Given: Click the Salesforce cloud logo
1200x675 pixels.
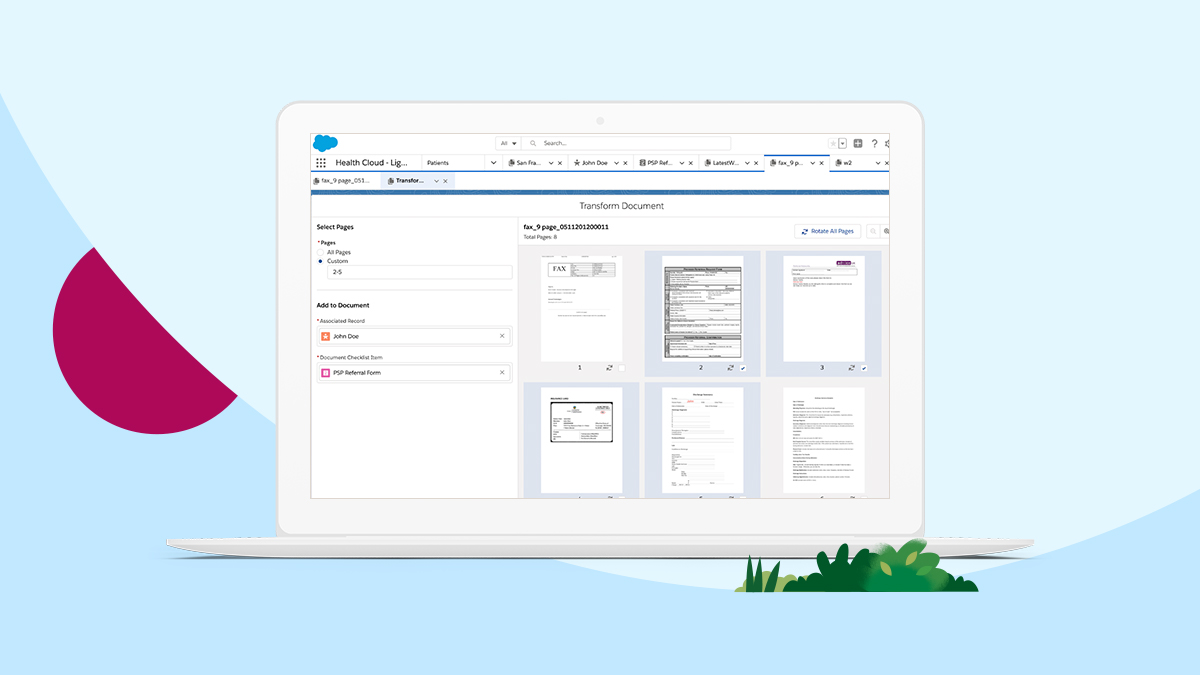Looking at the screenshot, I should (x=325, y=143).
